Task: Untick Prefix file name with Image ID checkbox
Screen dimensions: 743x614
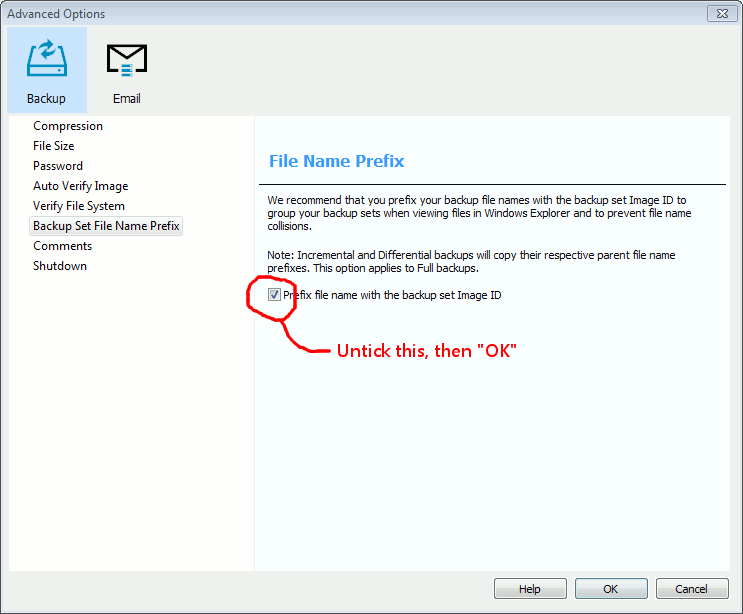Action: pos(274,295)
